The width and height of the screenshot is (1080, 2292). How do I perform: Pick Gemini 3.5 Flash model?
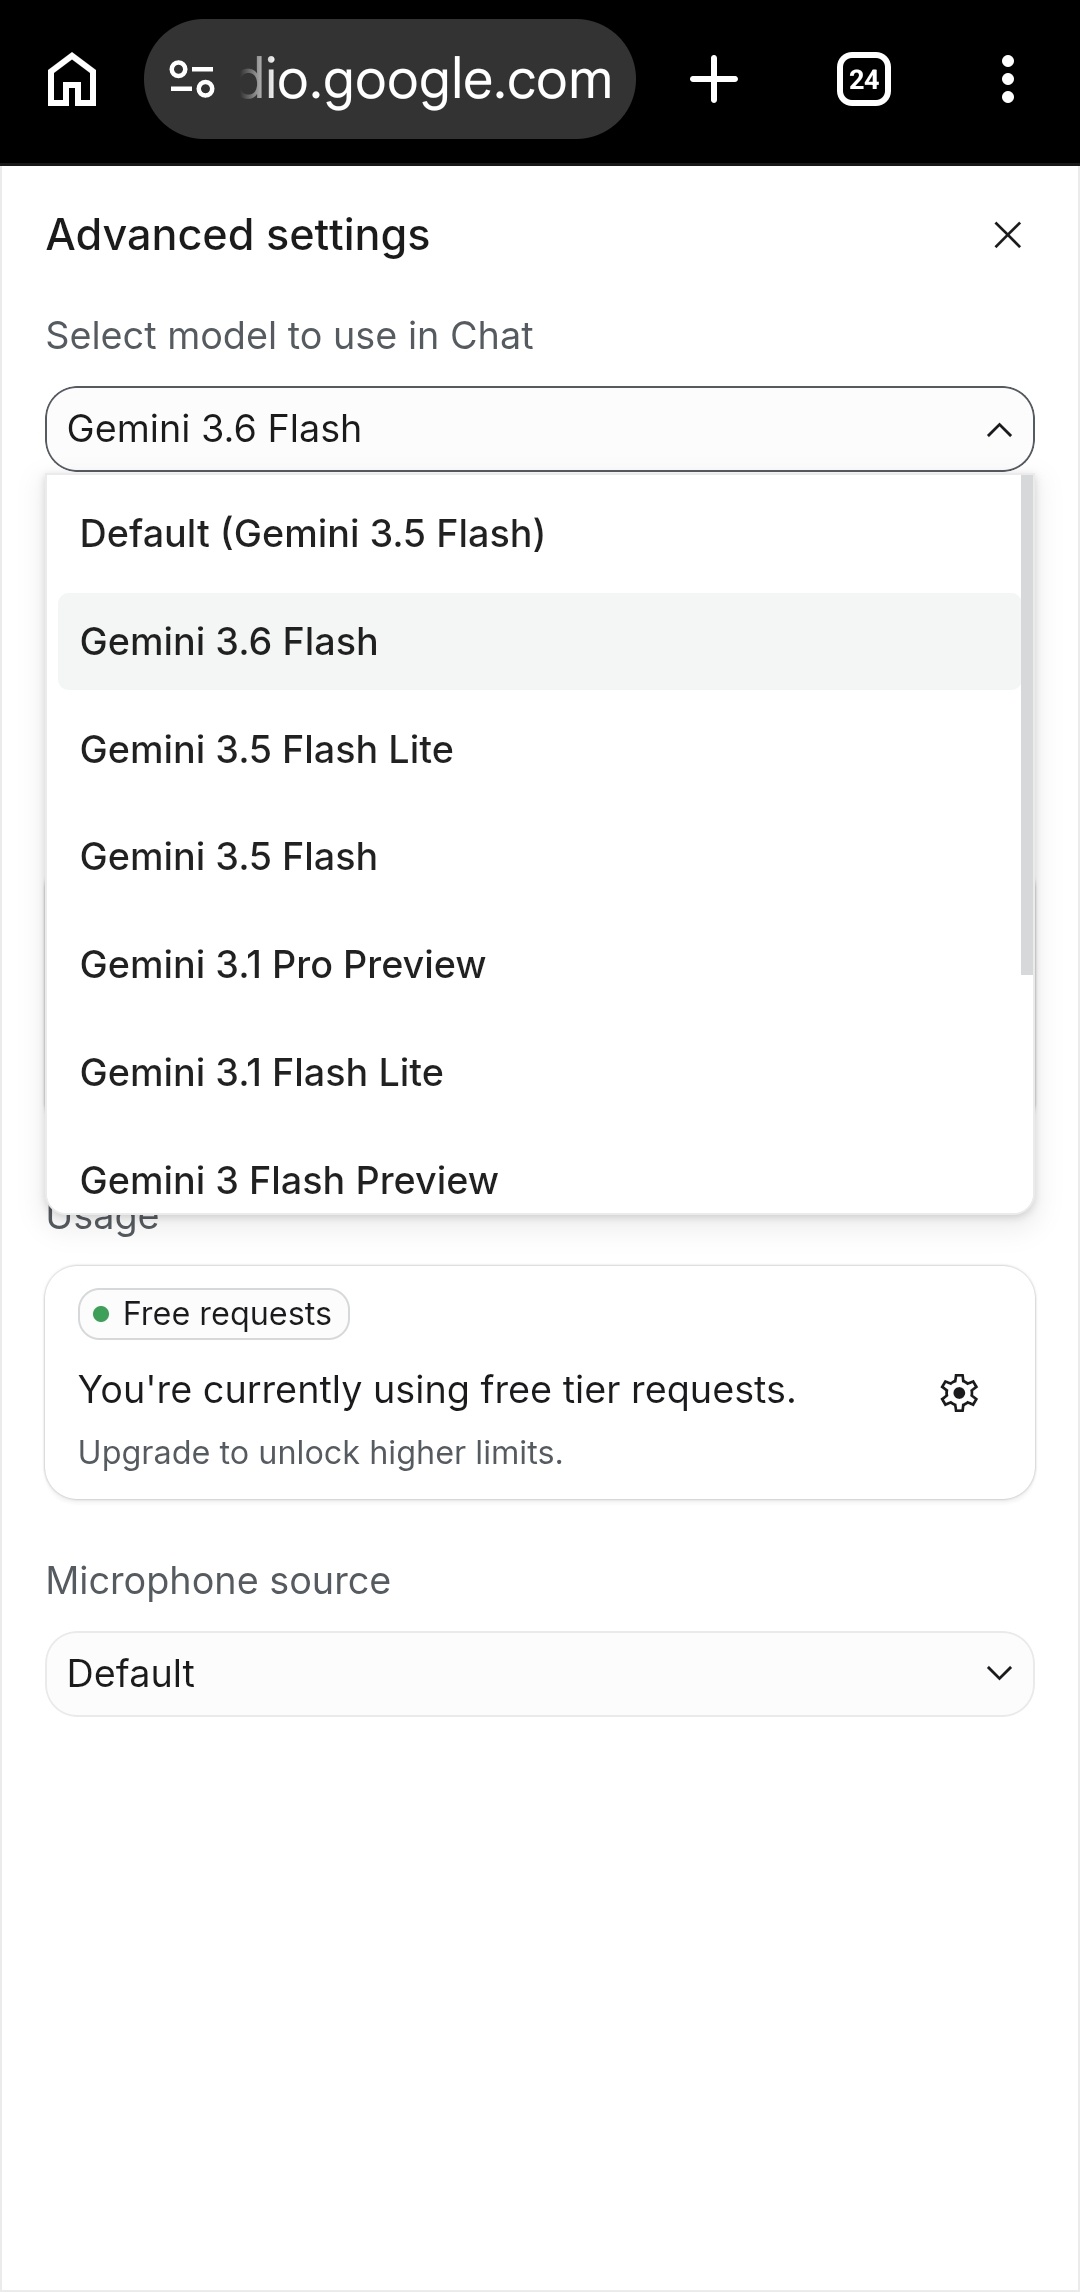(x=539, y=857)
